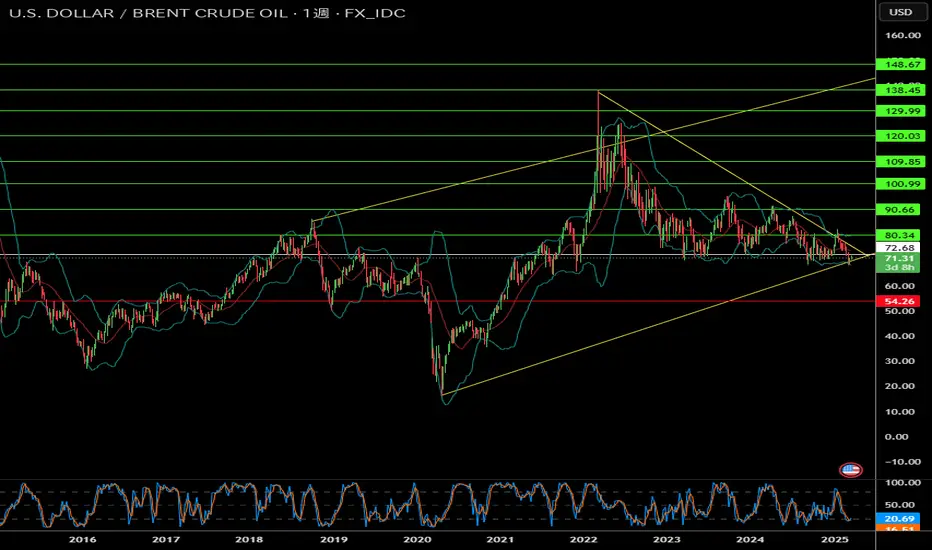Select the white horizontal line near 72.68
This screenshot has height=550, width=932.
point(437,255)
